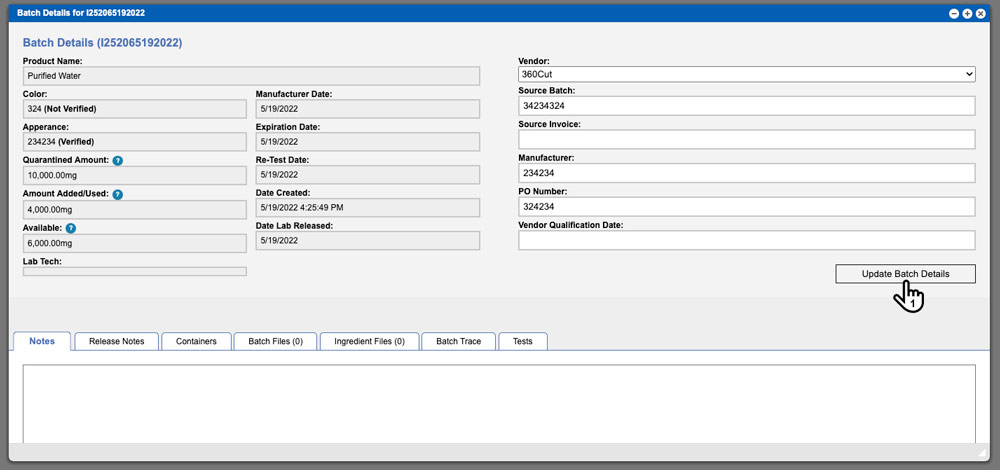Close the Batch Details window
This screenshot has width=1000, height=470.
pyautogui.click(x=980, y=13)
